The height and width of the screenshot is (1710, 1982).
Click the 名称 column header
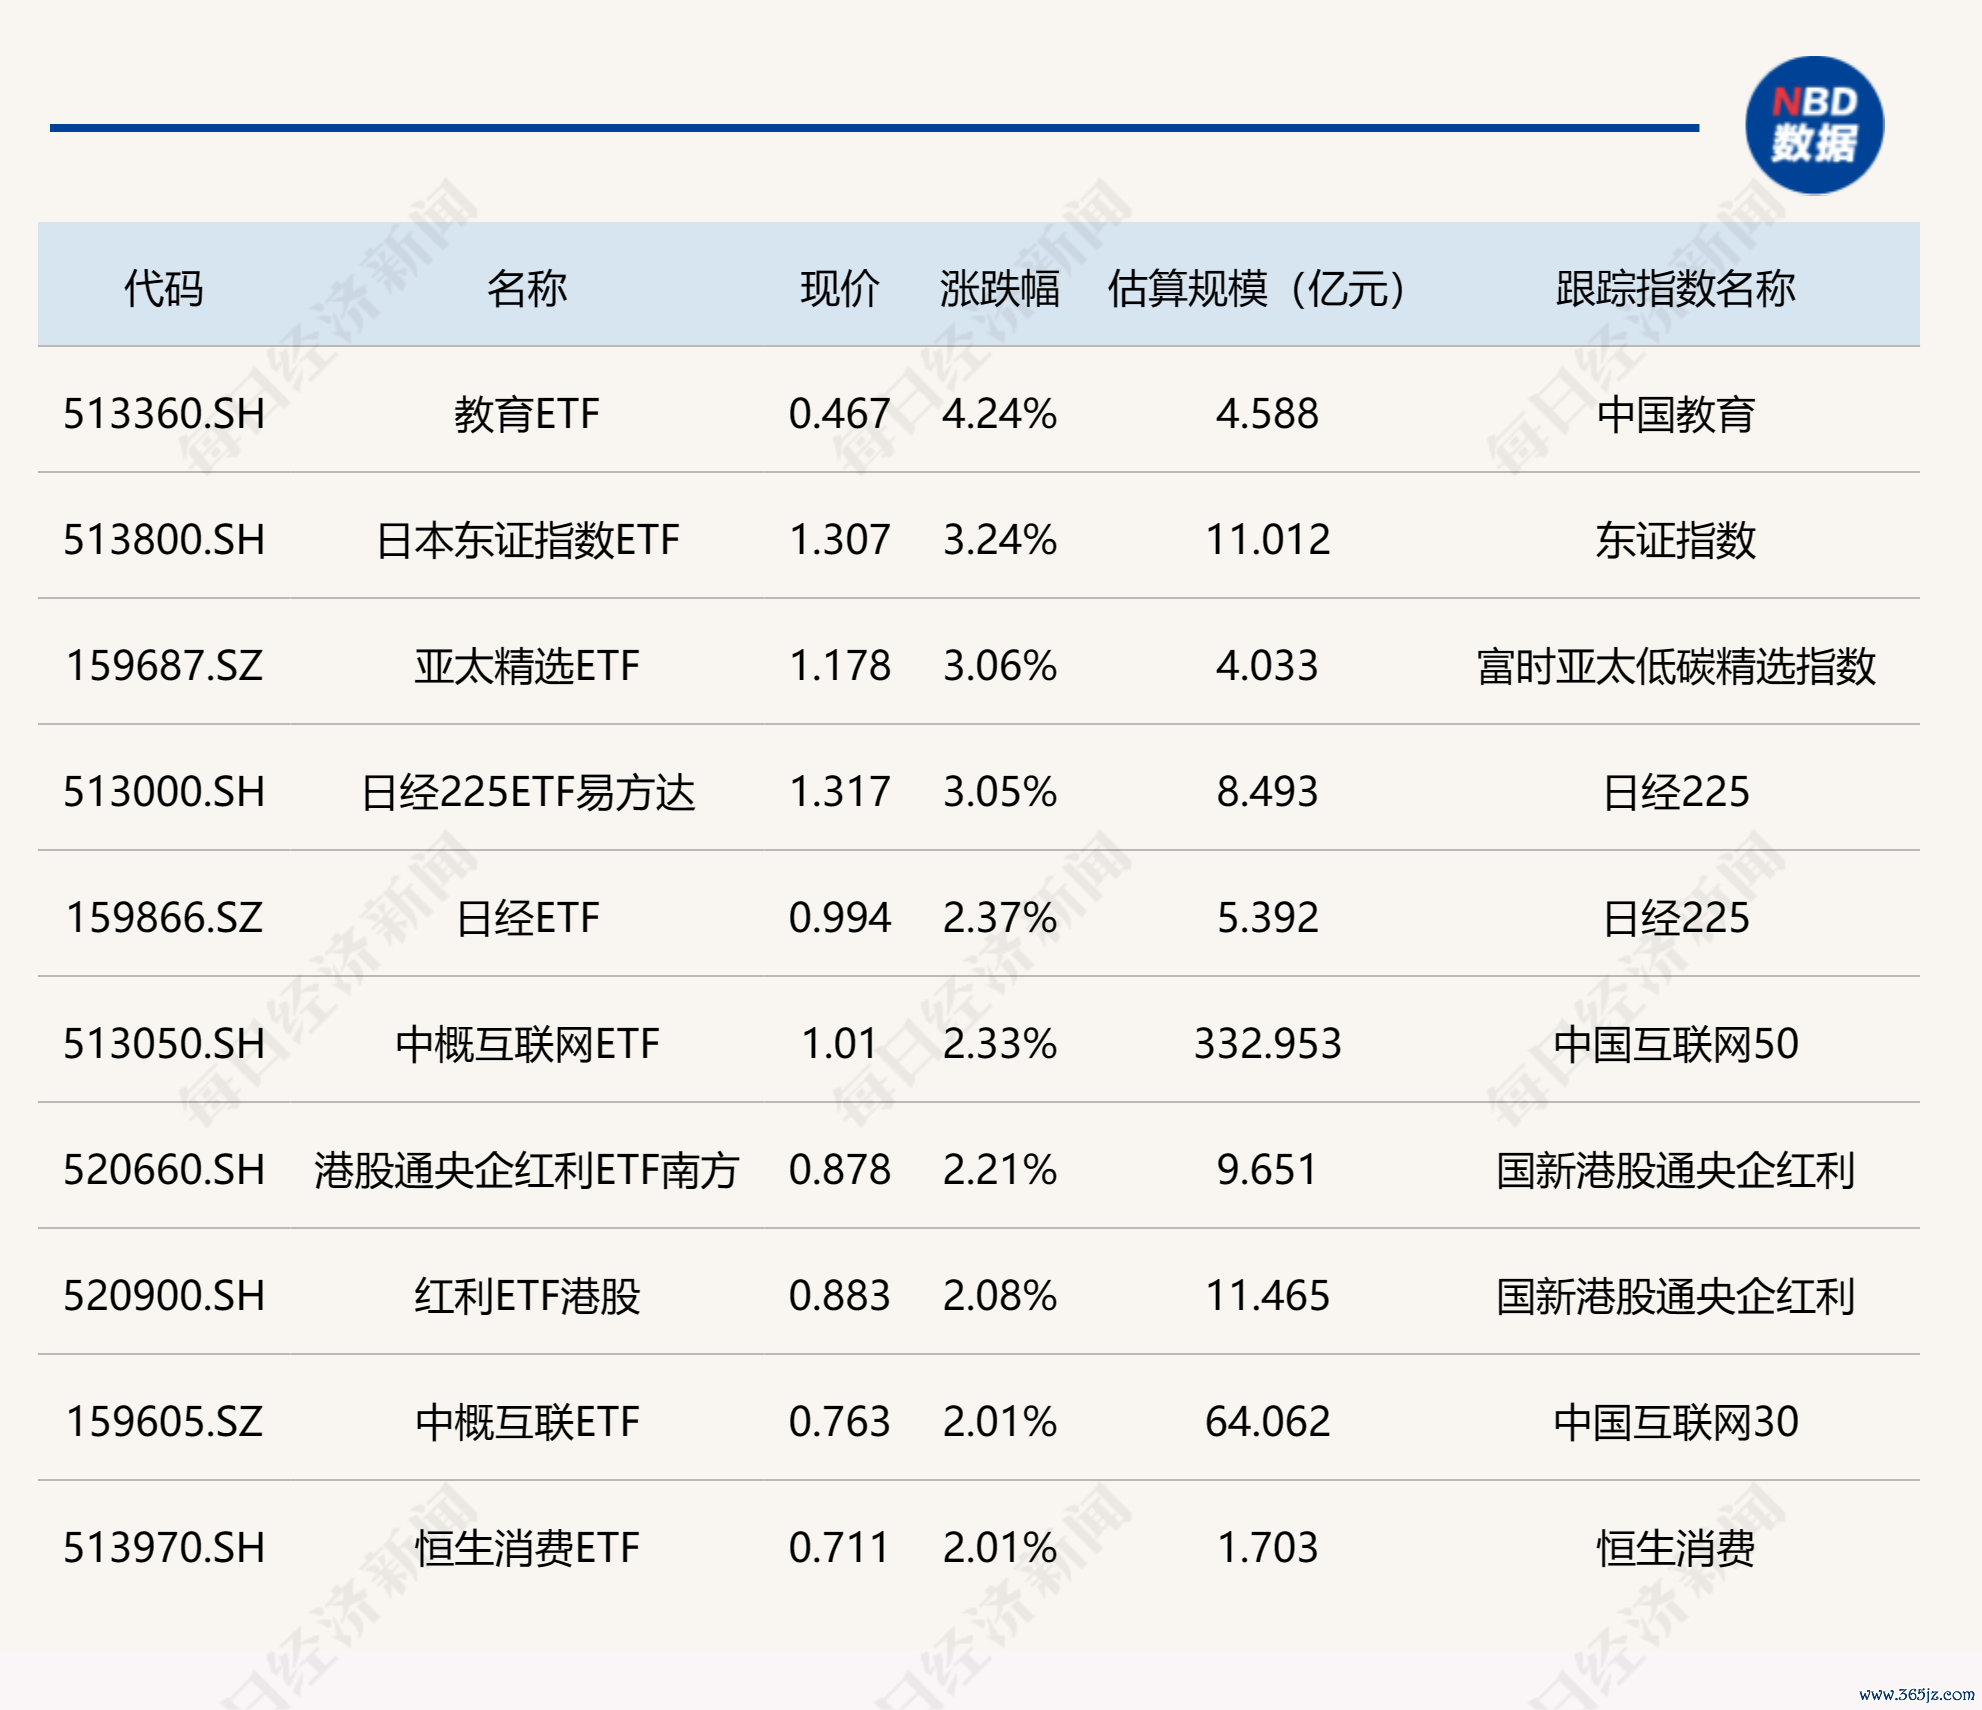[527, 289]
